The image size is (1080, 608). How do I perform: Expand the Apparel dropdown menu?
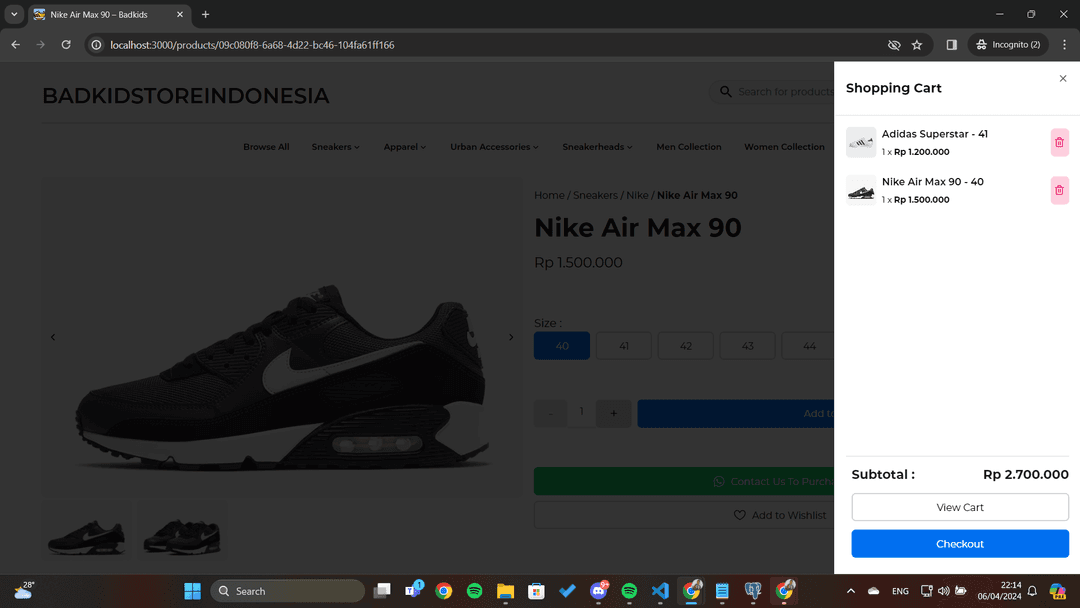[405, 147]
